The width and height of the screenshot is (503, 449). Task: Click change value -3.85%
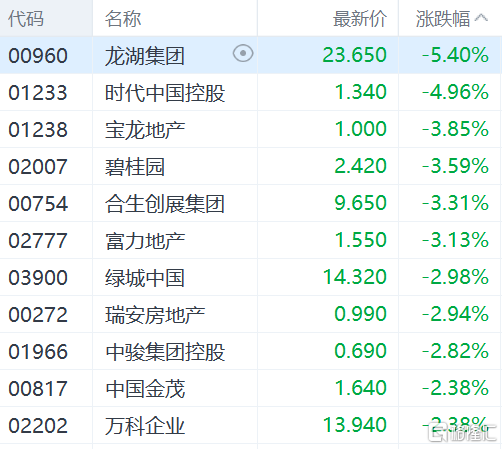point(455,129)
